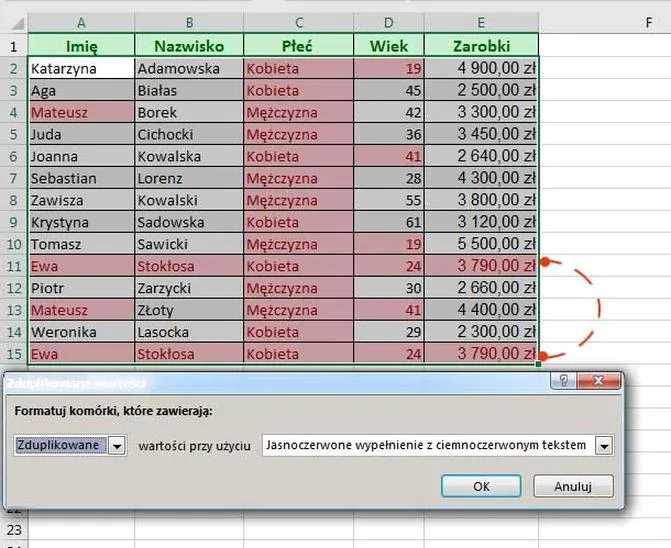This screenshot has width=671, height=548.
Task: Select column D header
Action: pos(389,23)
